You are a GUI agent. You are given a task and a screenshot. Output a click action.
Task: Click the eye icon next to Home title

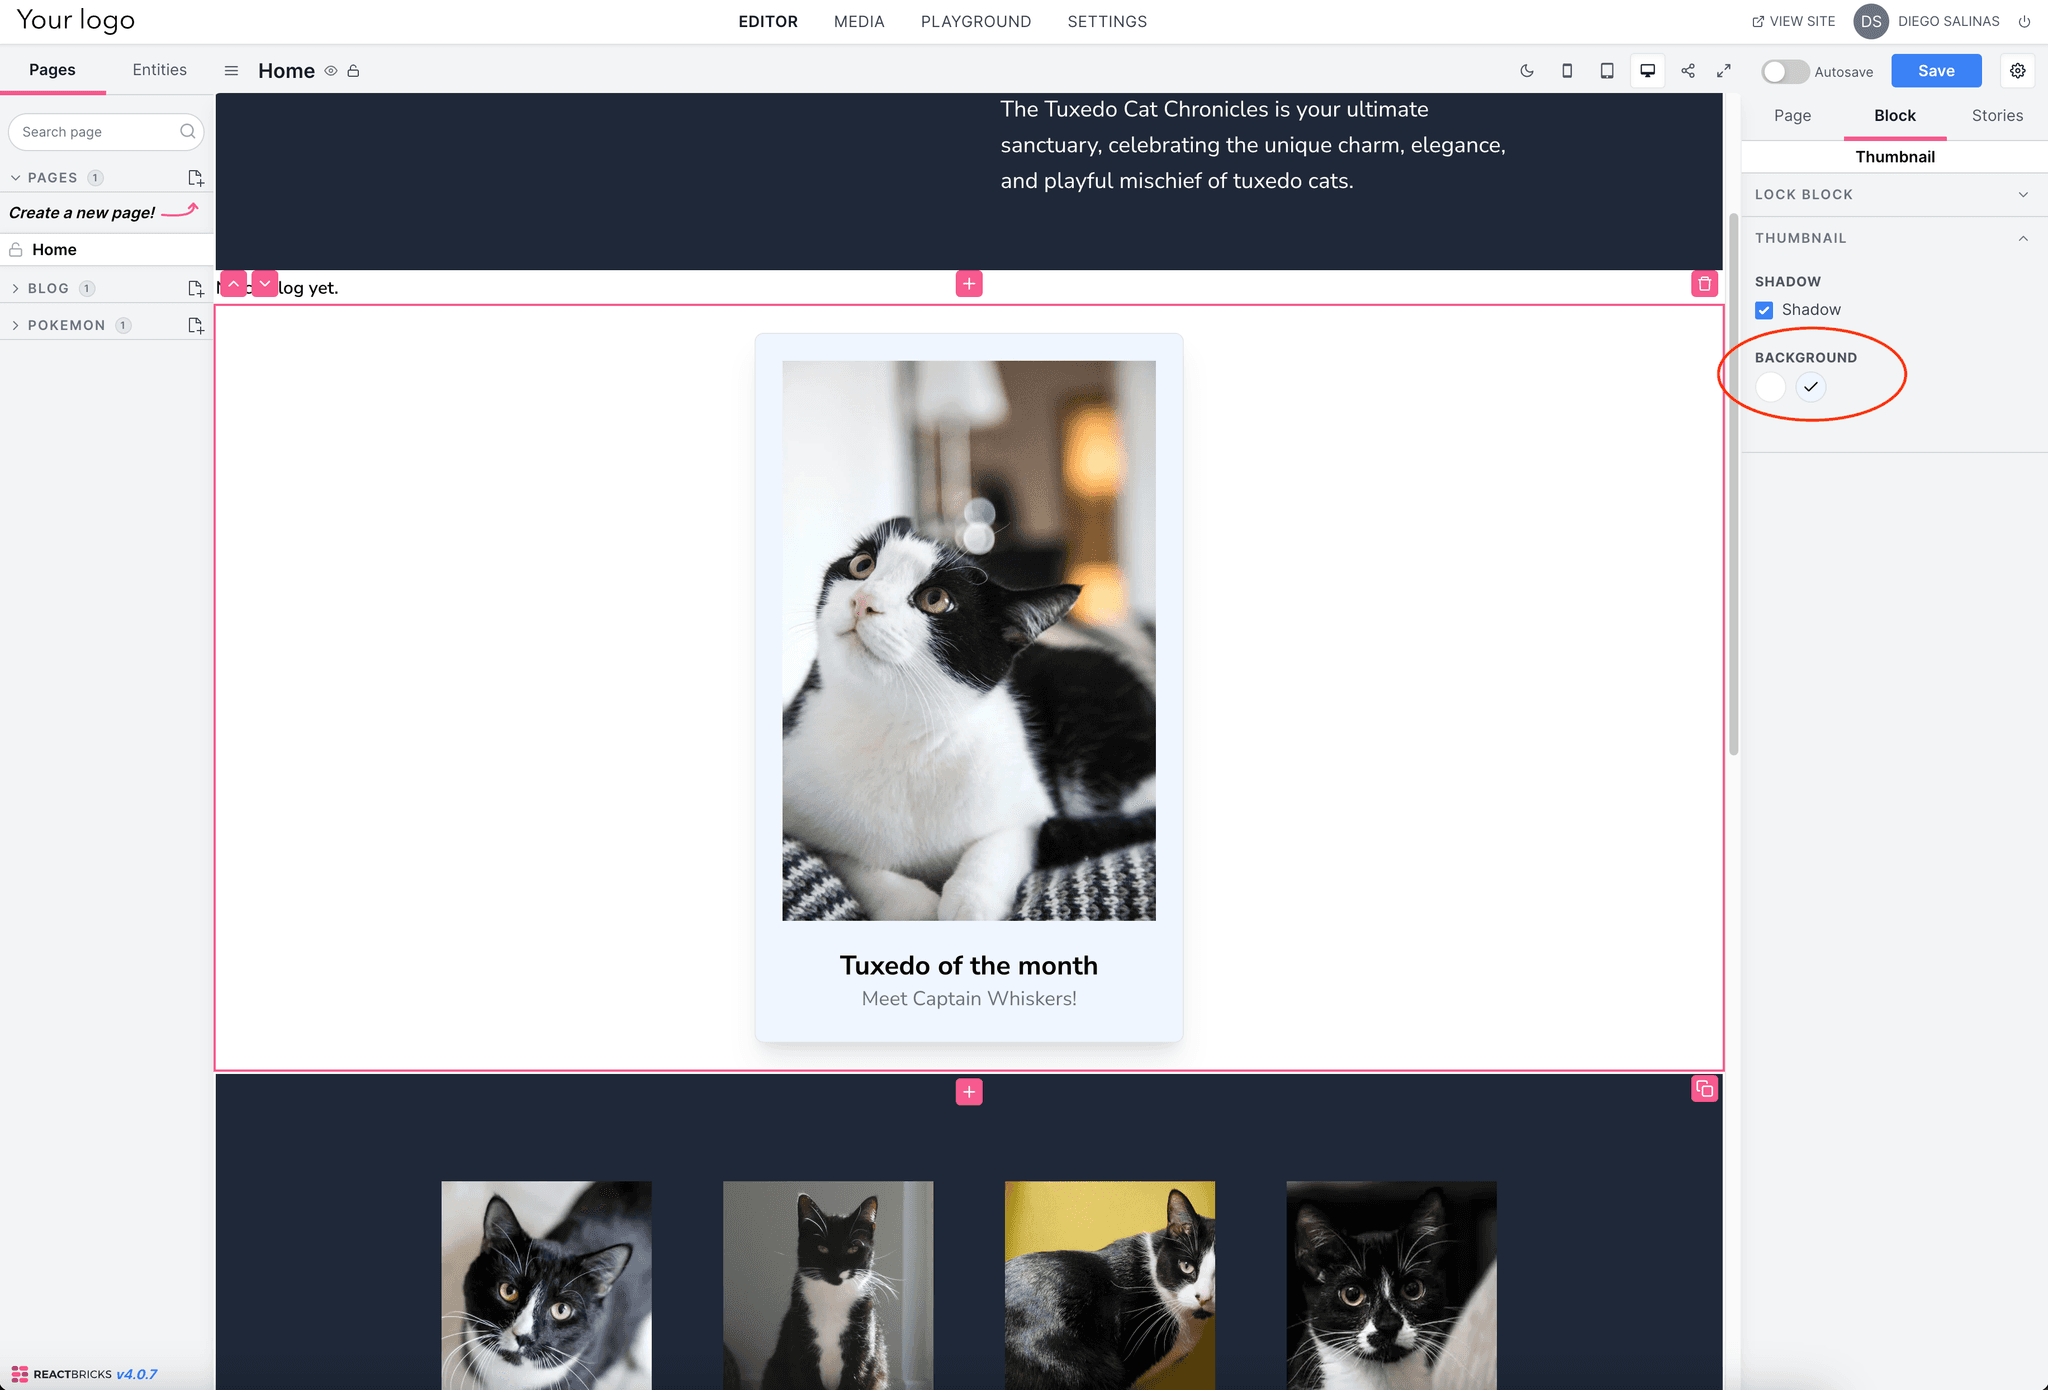coord(331,71)
